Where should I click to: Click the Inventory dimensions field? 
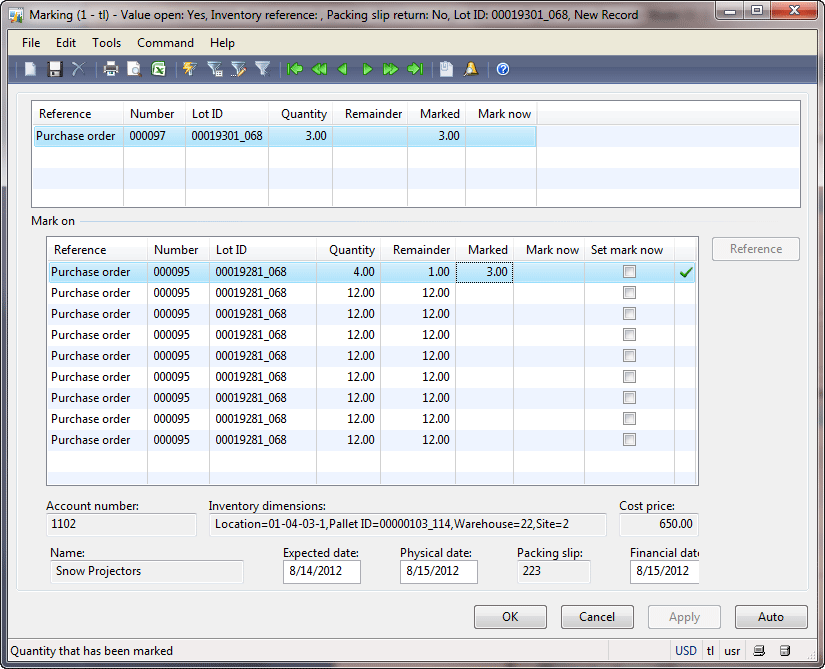tap(407, 524)
